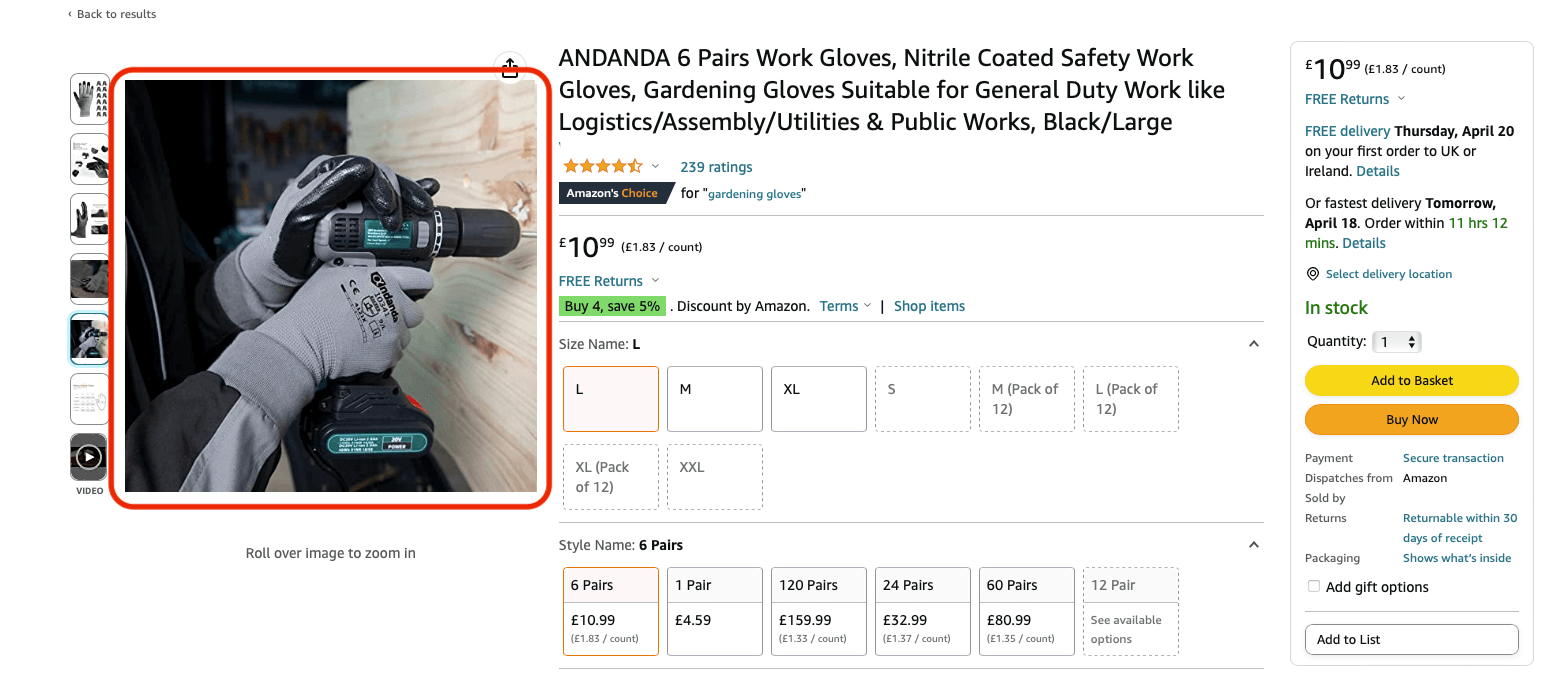The image size is (1559, 676).
Task: View the fourth product thumbnail
Action: 89,278
